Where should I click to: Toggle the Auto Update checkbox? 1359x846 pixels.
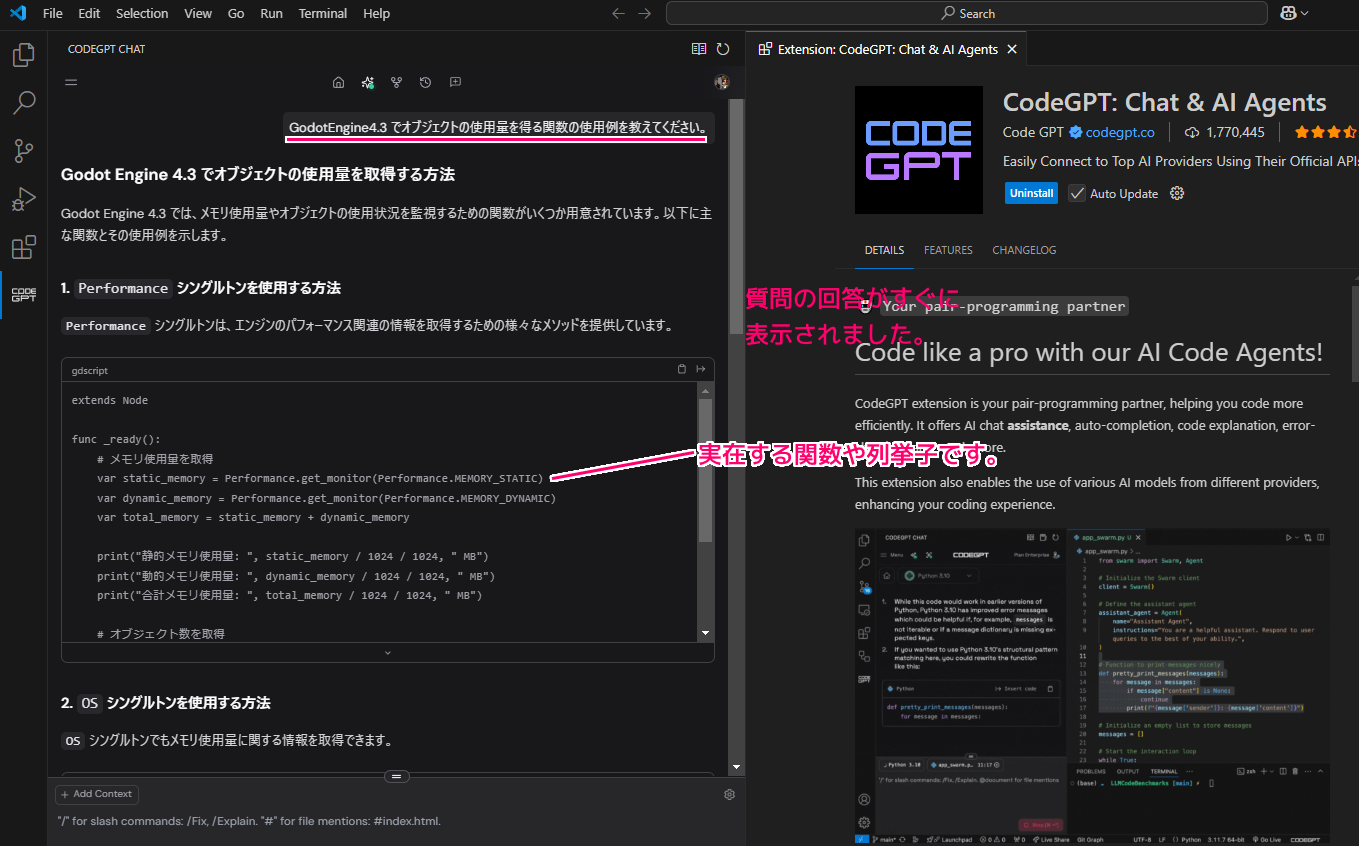tap(1077, 193)
